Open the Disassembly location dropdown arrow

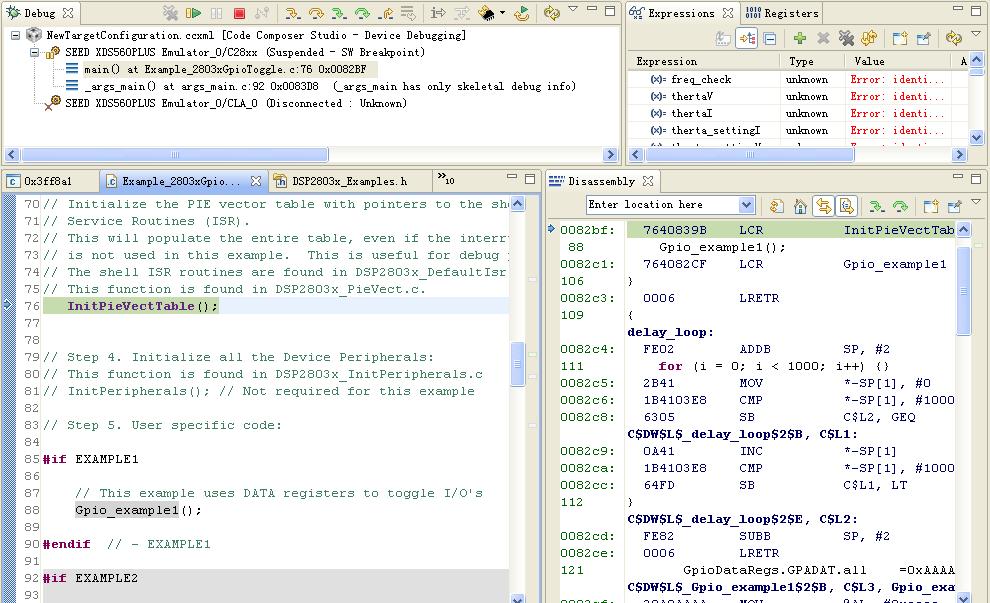(746, 205)
